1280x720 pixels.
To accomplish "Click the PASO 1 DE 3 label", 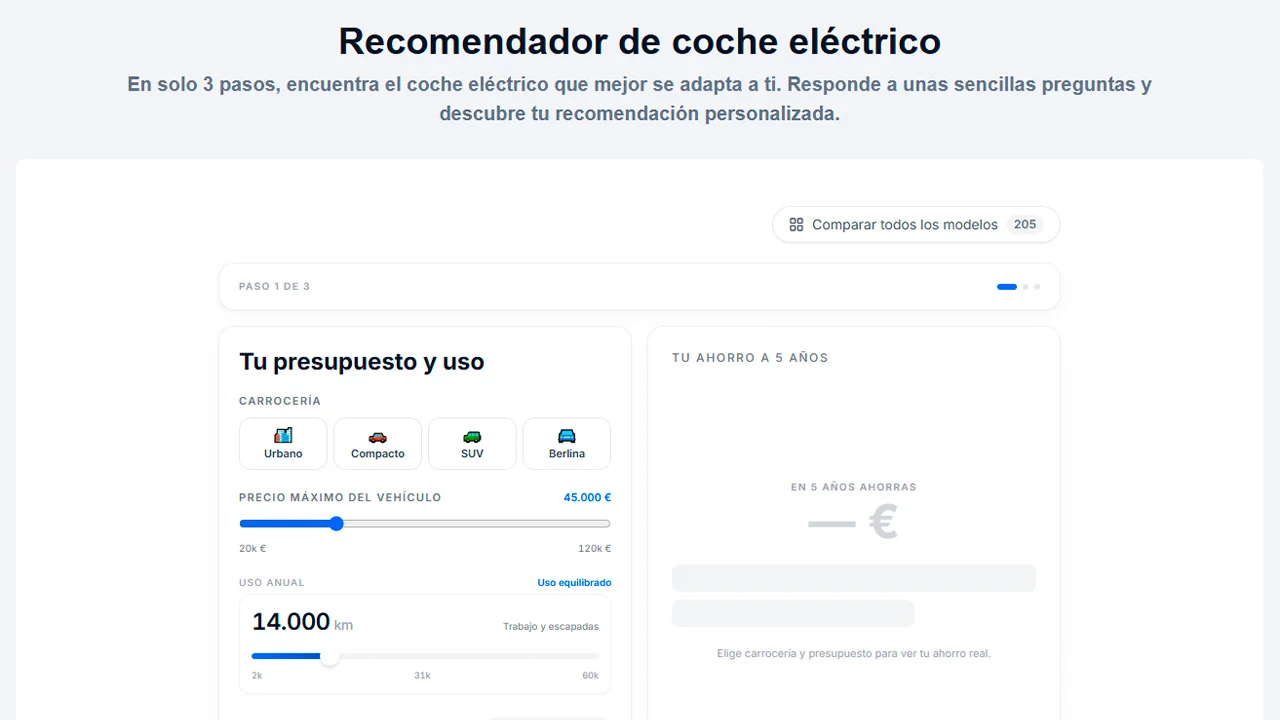I will click(x=274, y=287).
